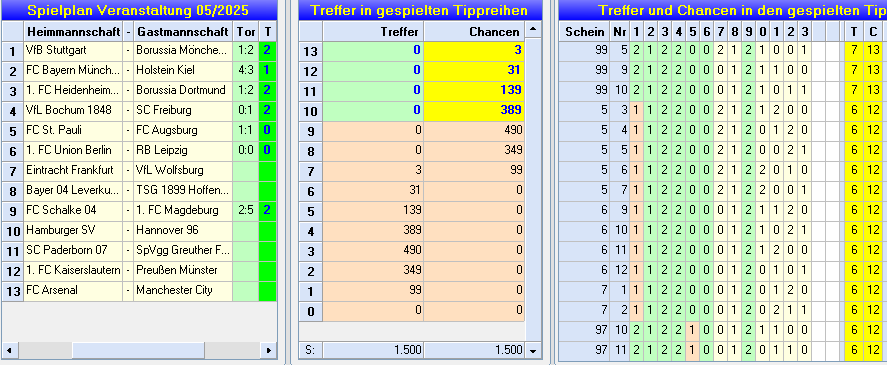
Task: Click the Borussia Dortmund guest team cell
Action: click(183, 91)
